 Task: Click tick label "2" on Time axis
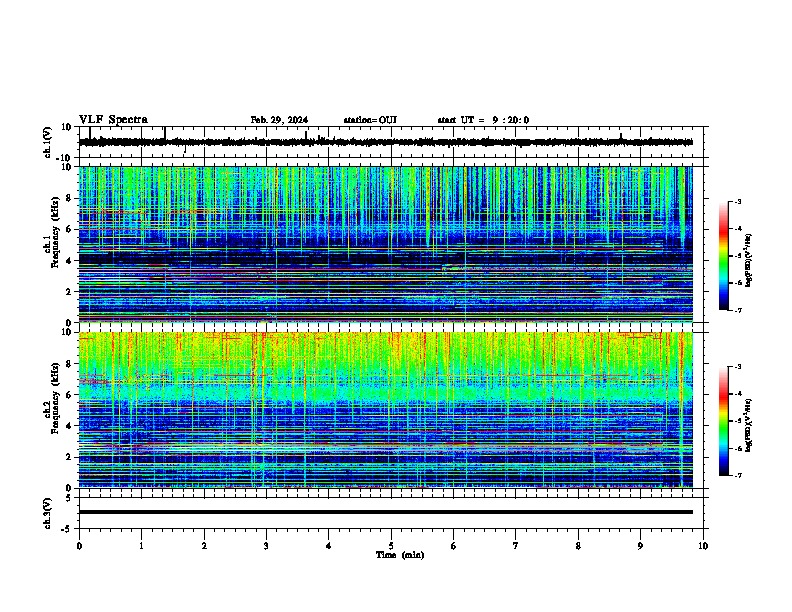coord(204,546)
